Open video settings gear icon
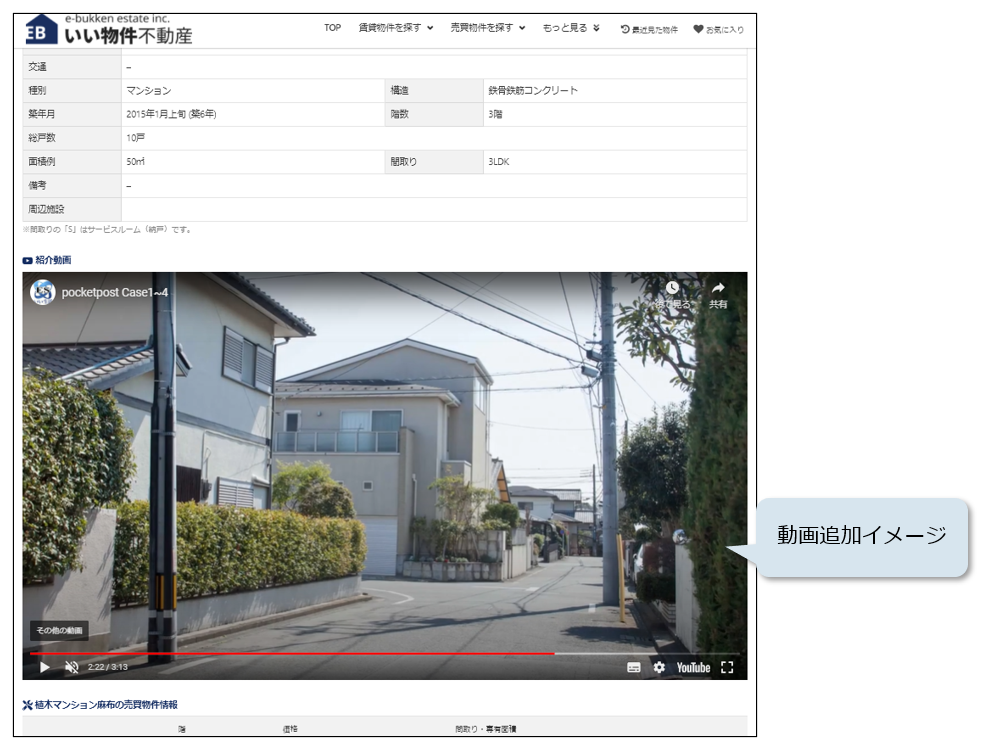The image size is (982, 751). (x=659, y=667)
